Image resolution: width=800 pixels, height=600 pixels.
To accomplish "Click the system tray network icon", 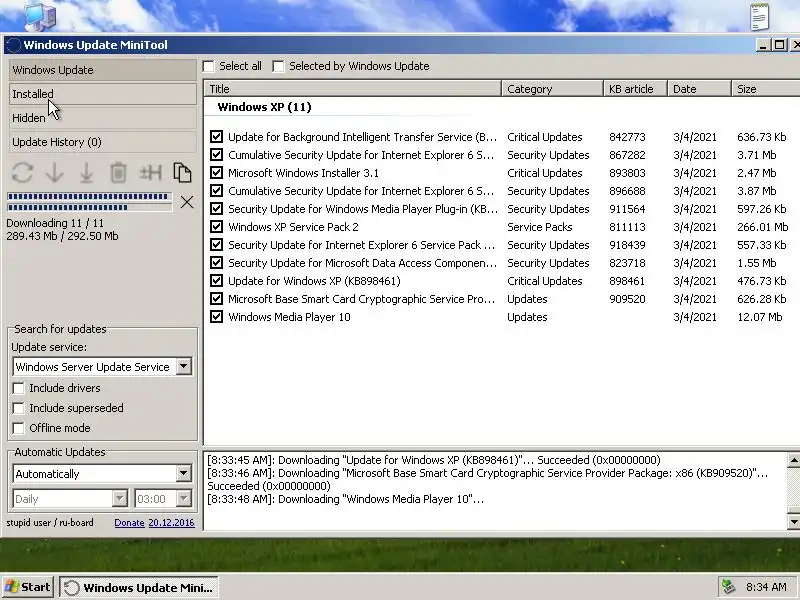I will point(729,587).
